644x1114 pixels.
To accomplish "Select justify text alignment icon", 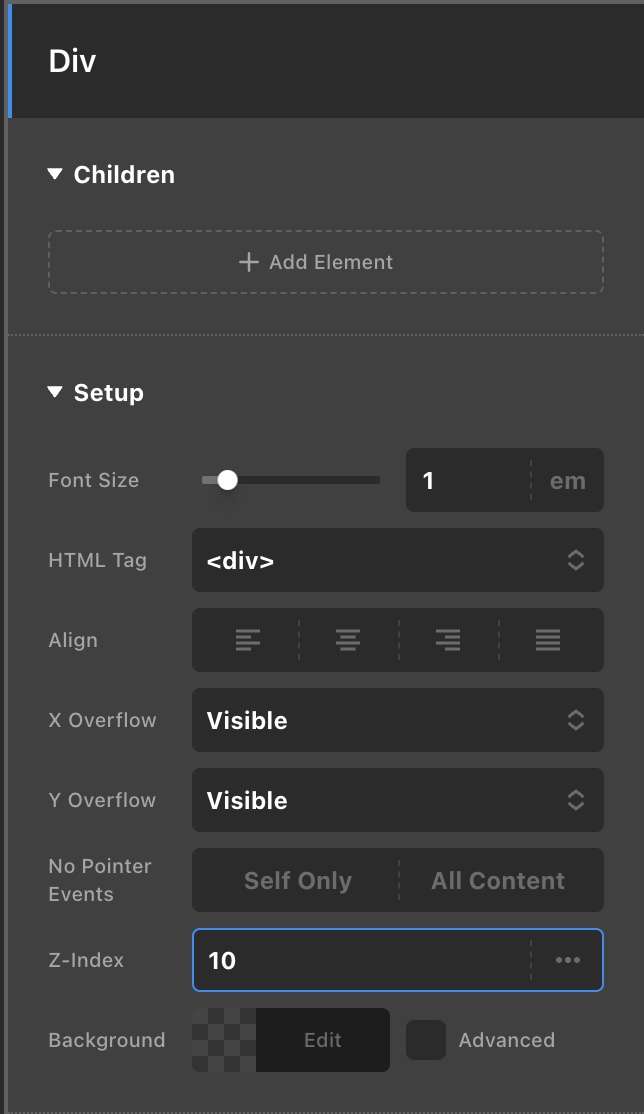I will 548,640.
